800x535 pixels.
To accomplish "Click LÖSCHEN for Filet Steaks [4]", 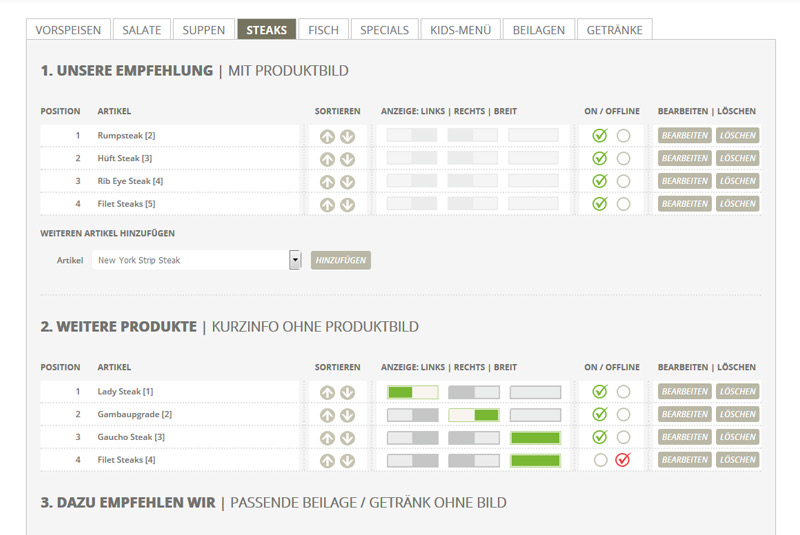I will [x=738, y=460].
